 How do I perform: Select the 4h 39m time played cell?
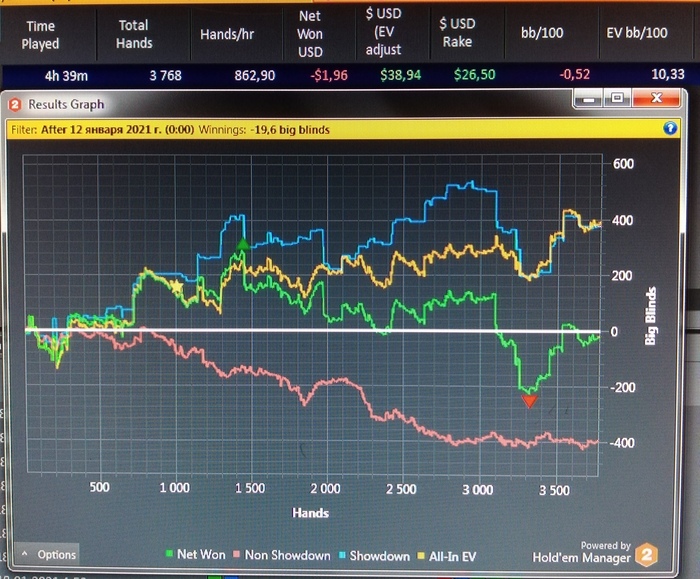(66, 75)
